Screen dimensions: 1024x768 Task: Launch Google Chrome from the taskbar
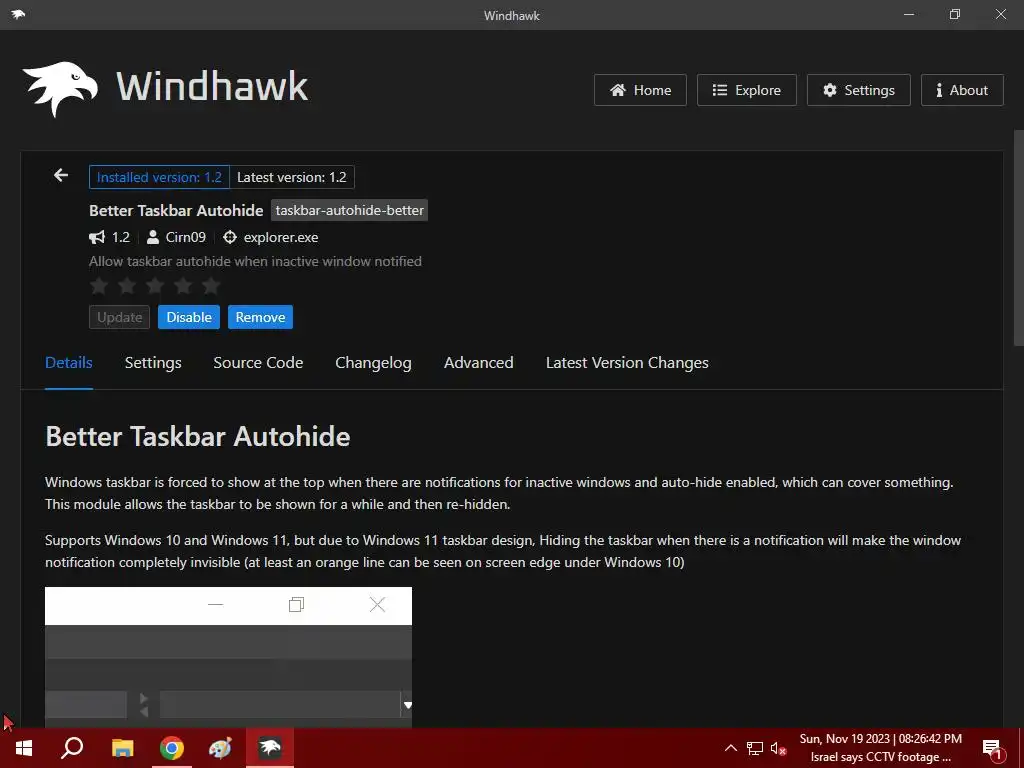[172, 748]
